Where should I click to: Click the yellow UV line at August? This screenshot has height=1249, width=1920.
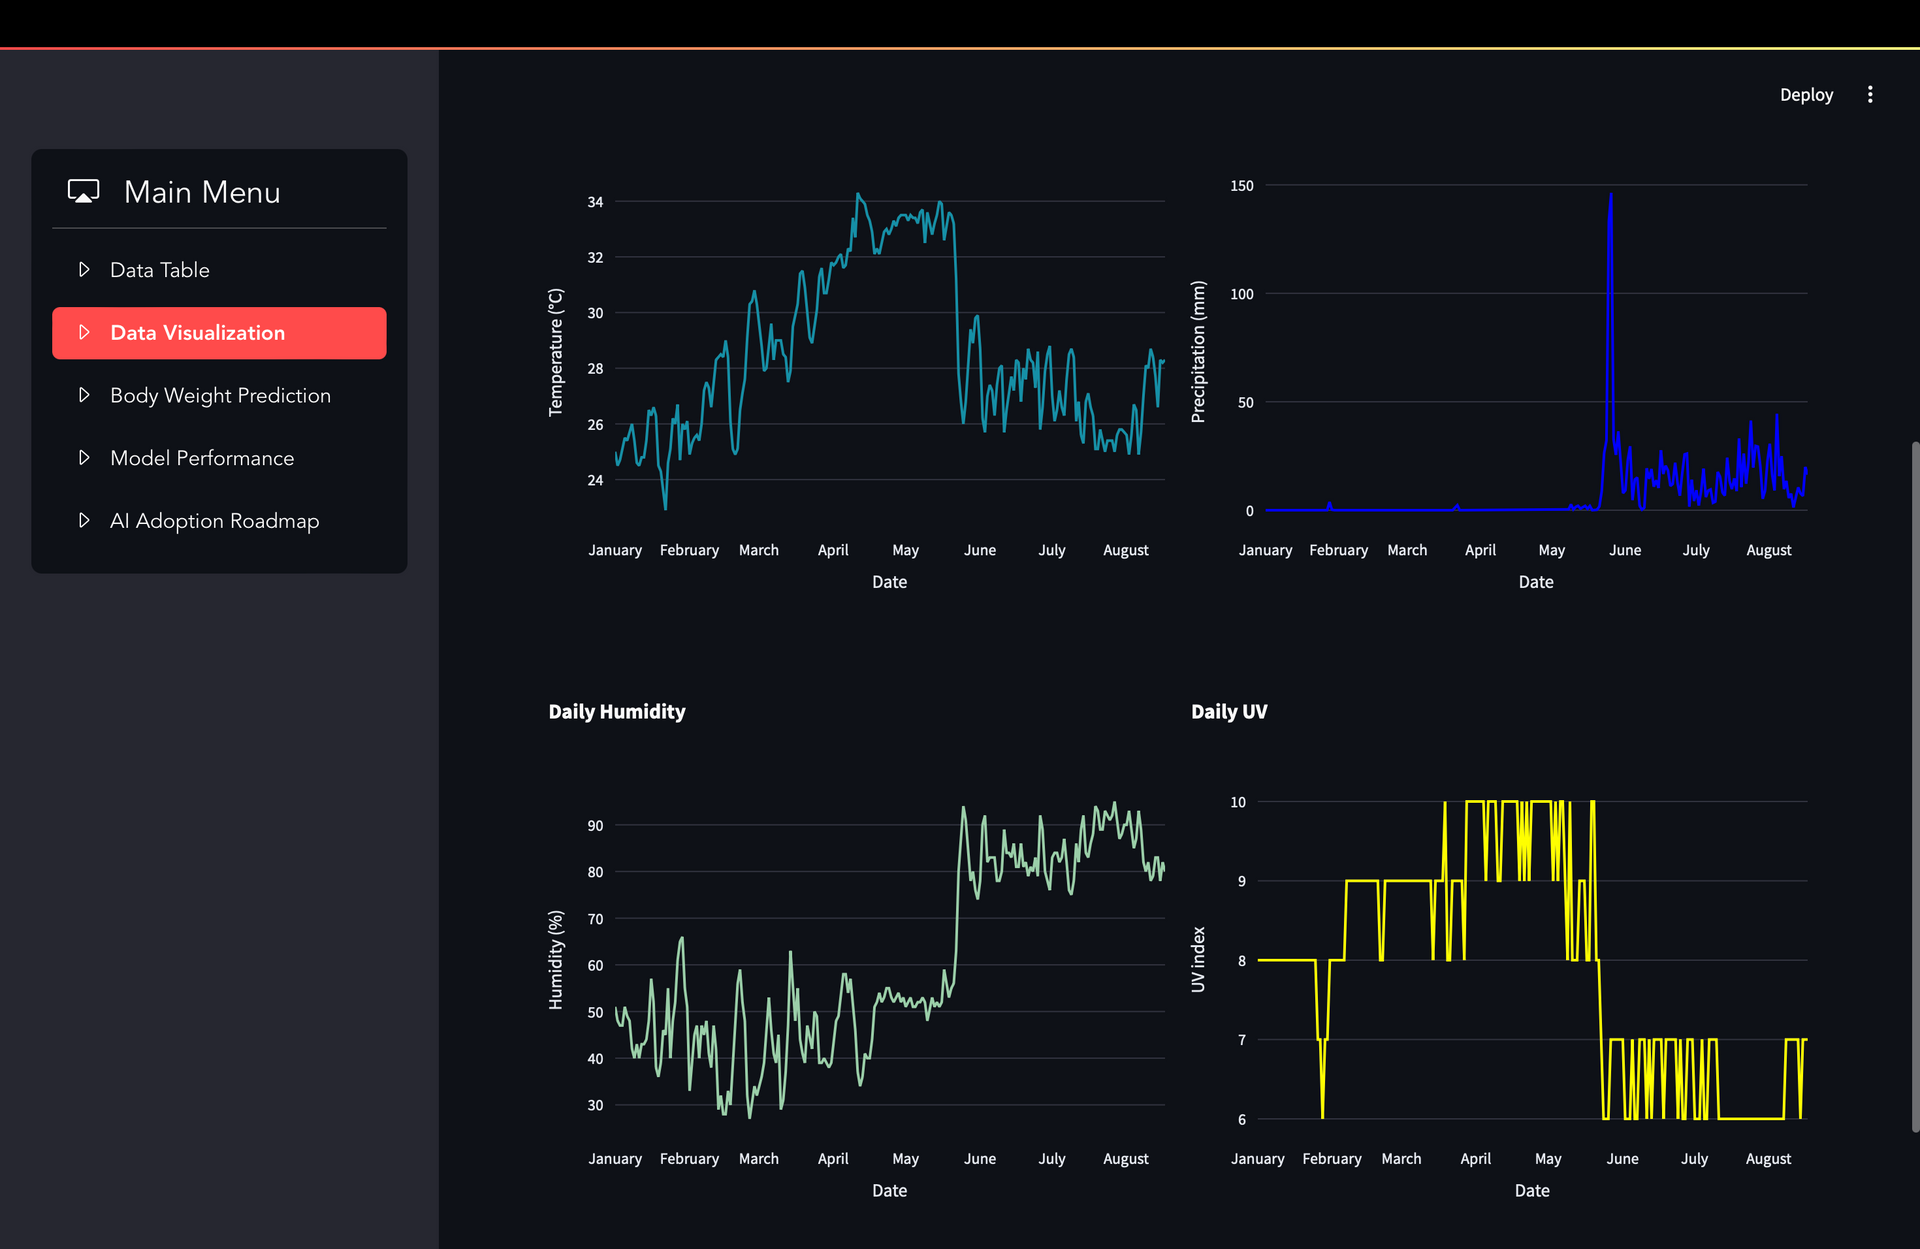tap(1768, 1118)
